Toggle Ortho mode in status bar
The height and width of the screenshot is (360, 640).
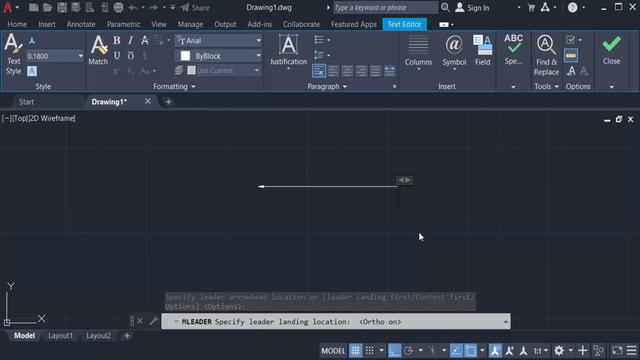click(x=394, y=351)
